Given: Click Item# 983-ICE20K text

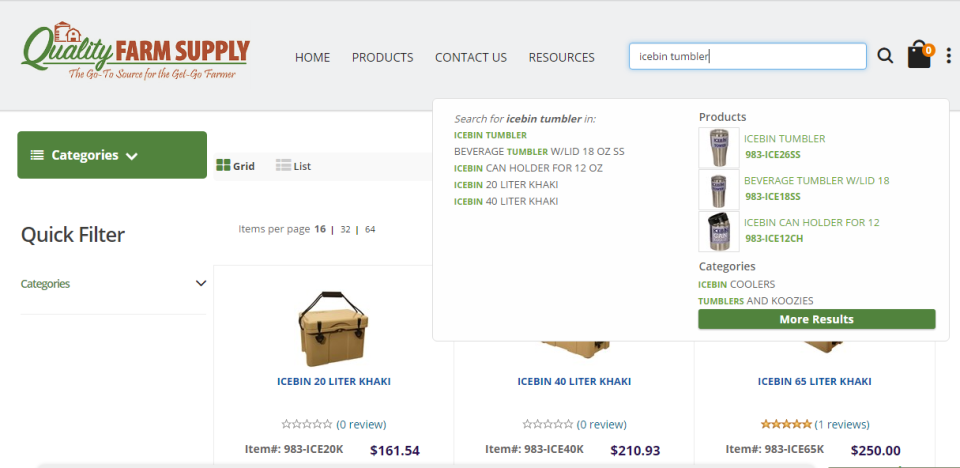Looking at the screenshot, I should click(x=294, y=449).
